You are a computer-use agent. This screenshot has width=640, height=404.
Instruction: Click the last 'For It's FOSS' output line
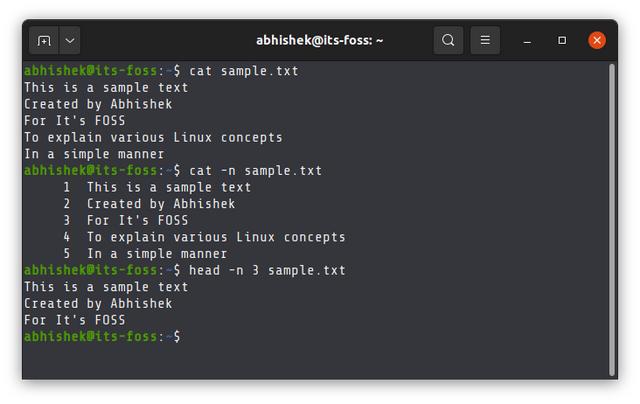[x=75, y=320]
